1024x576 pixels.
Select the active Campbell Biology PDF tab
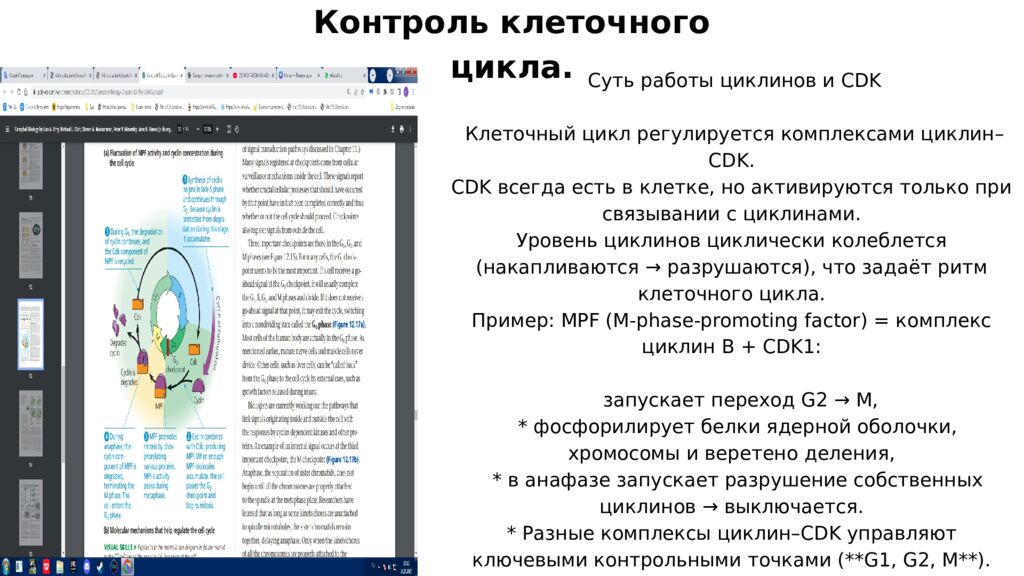160,75
